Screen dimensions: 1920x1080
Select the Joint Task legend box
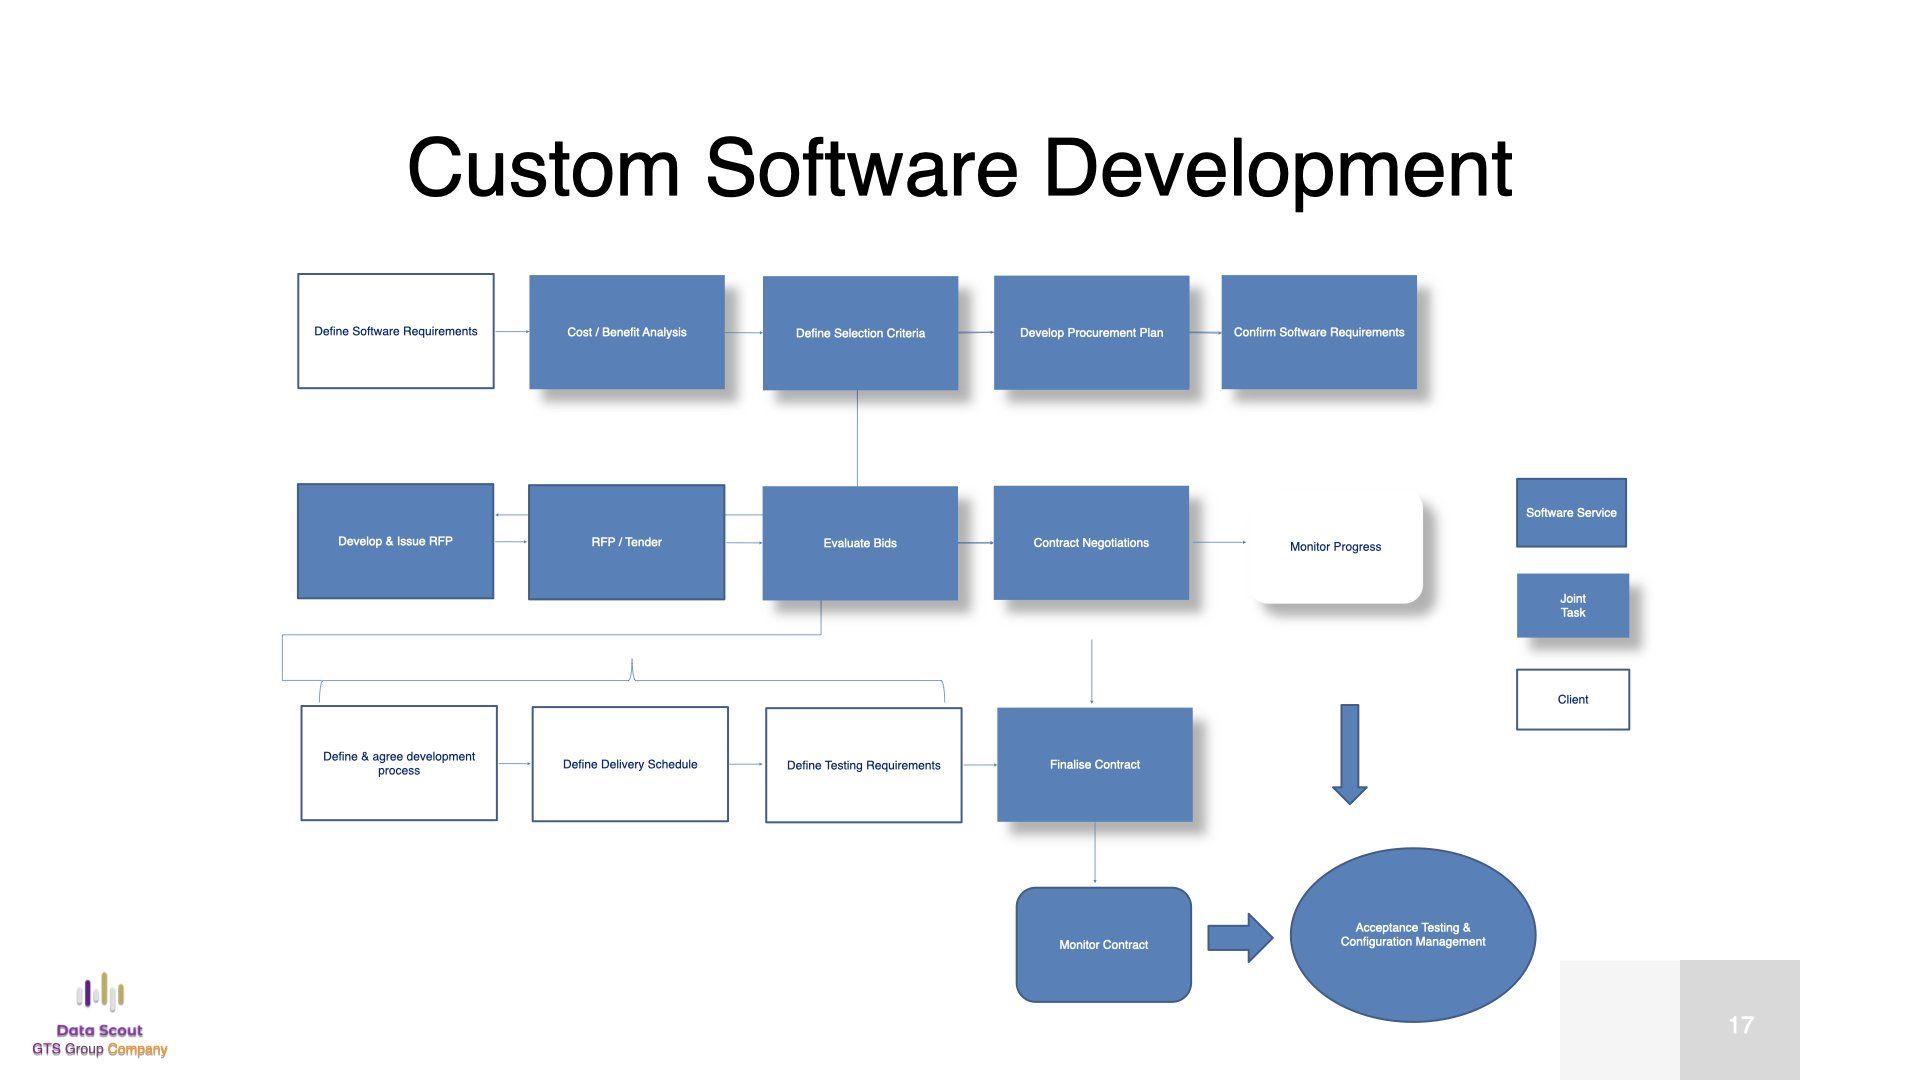point(1573,606)
